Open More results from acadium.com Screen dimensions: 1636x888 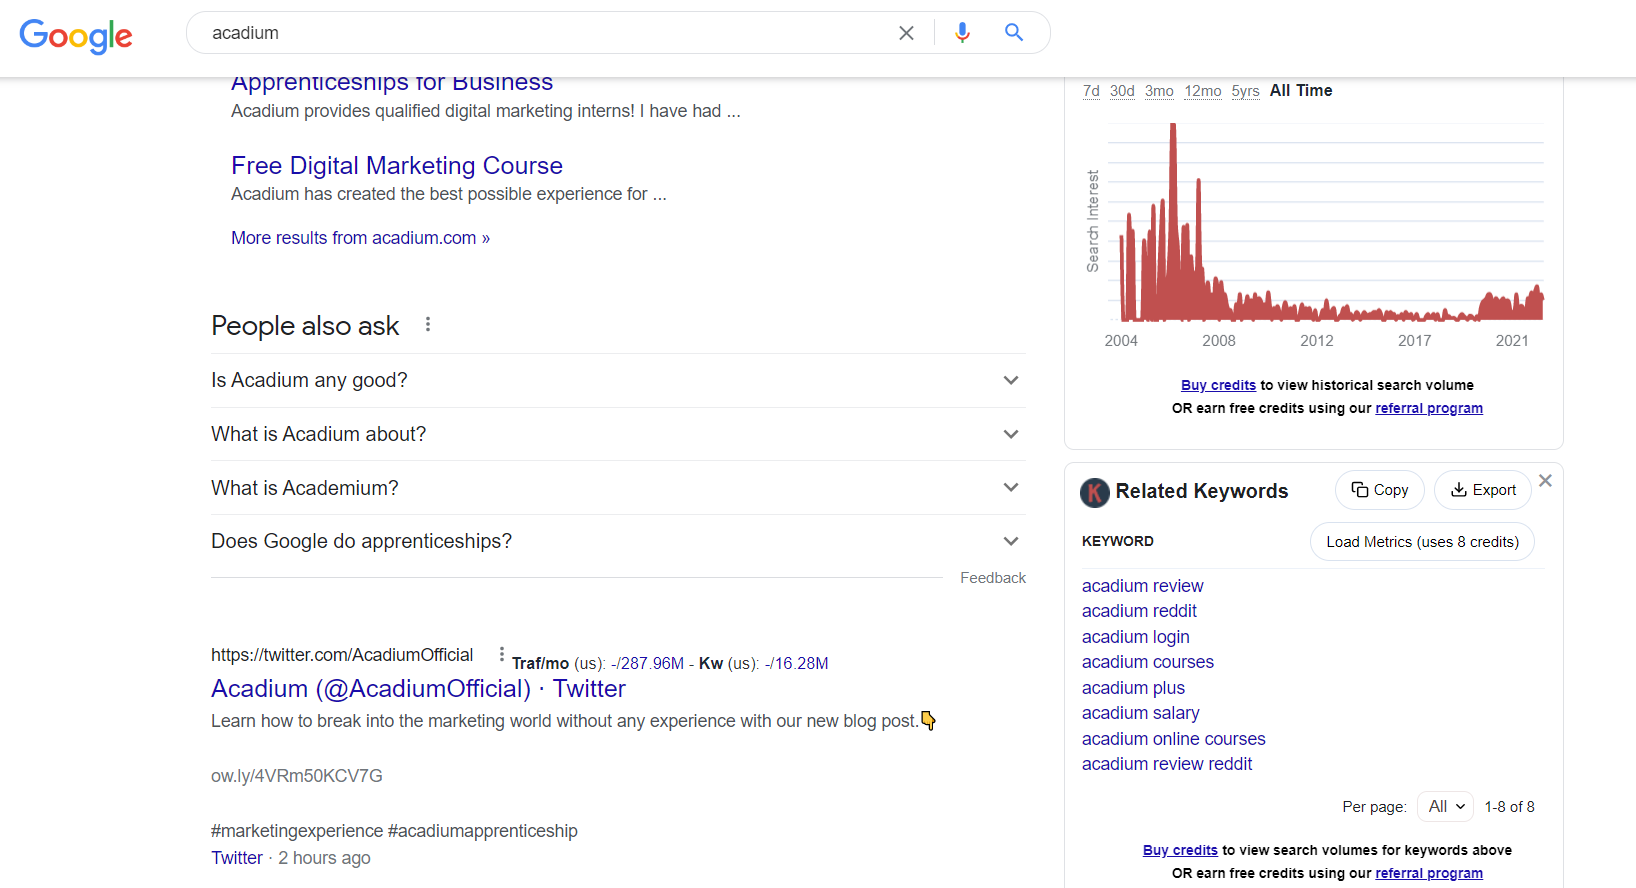(360, 238)
